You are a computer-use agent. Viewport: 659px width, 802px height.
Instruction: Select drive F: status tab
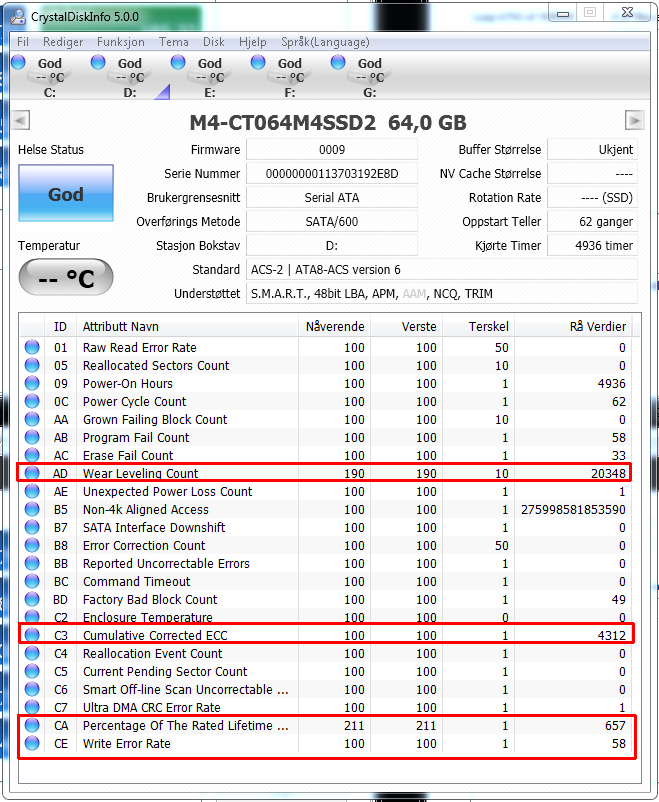tap(284, 77)
